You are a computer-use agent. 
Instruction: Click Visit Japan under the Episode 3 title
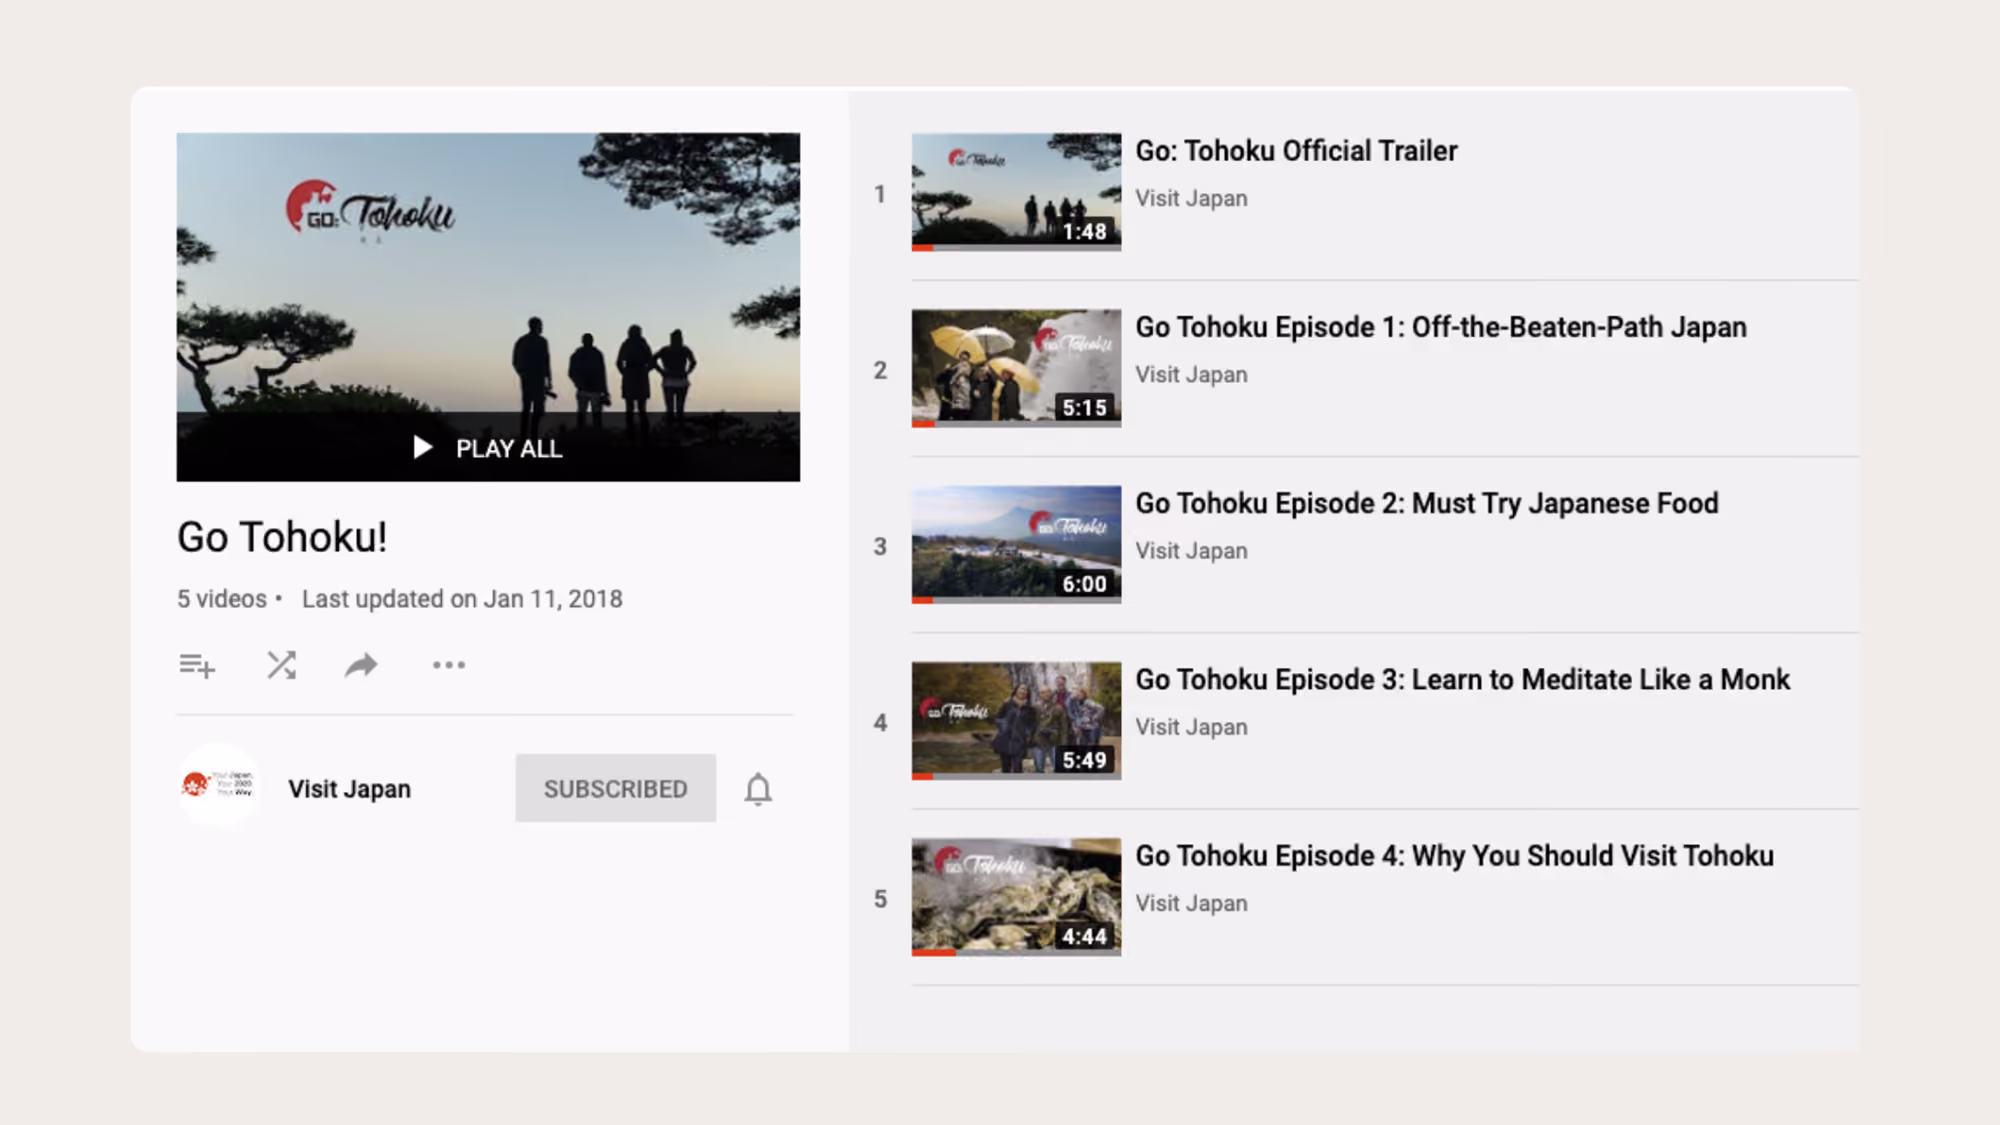click(x=1191, y=727)
